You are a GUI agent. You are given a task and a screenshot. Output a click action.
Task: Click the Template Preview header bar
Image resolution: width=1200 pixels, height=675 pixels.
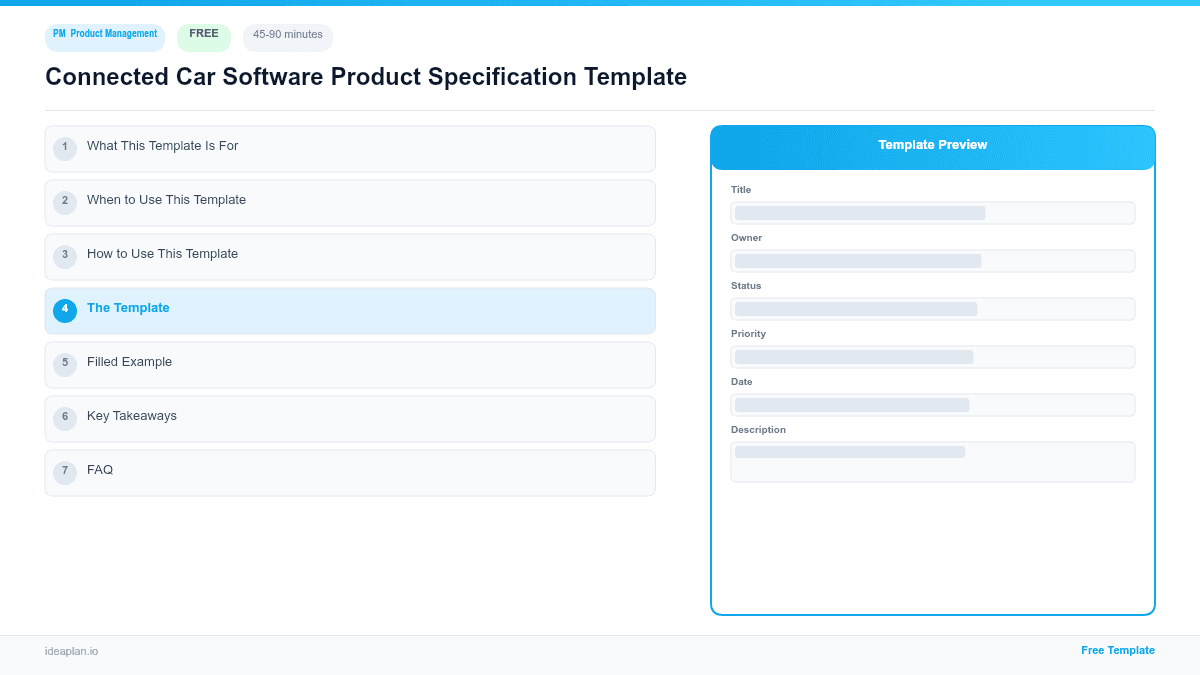(x=932, y=147)
